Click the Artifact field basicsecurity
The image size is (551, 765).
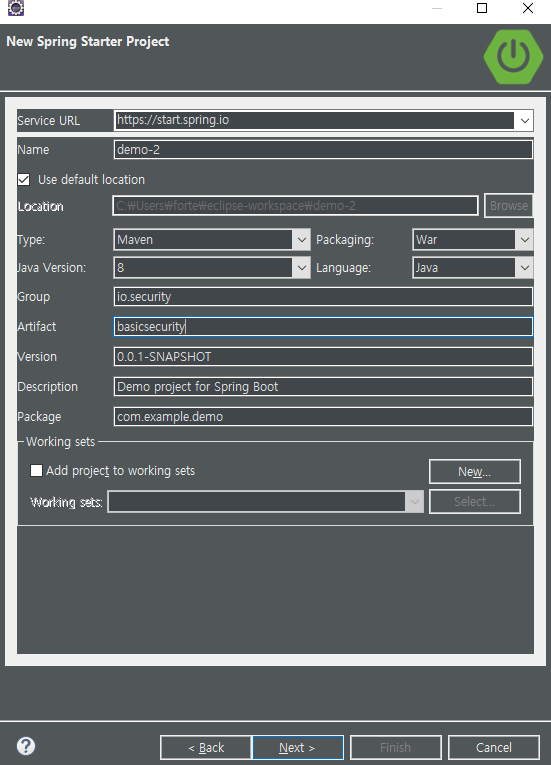coord(323,326)
